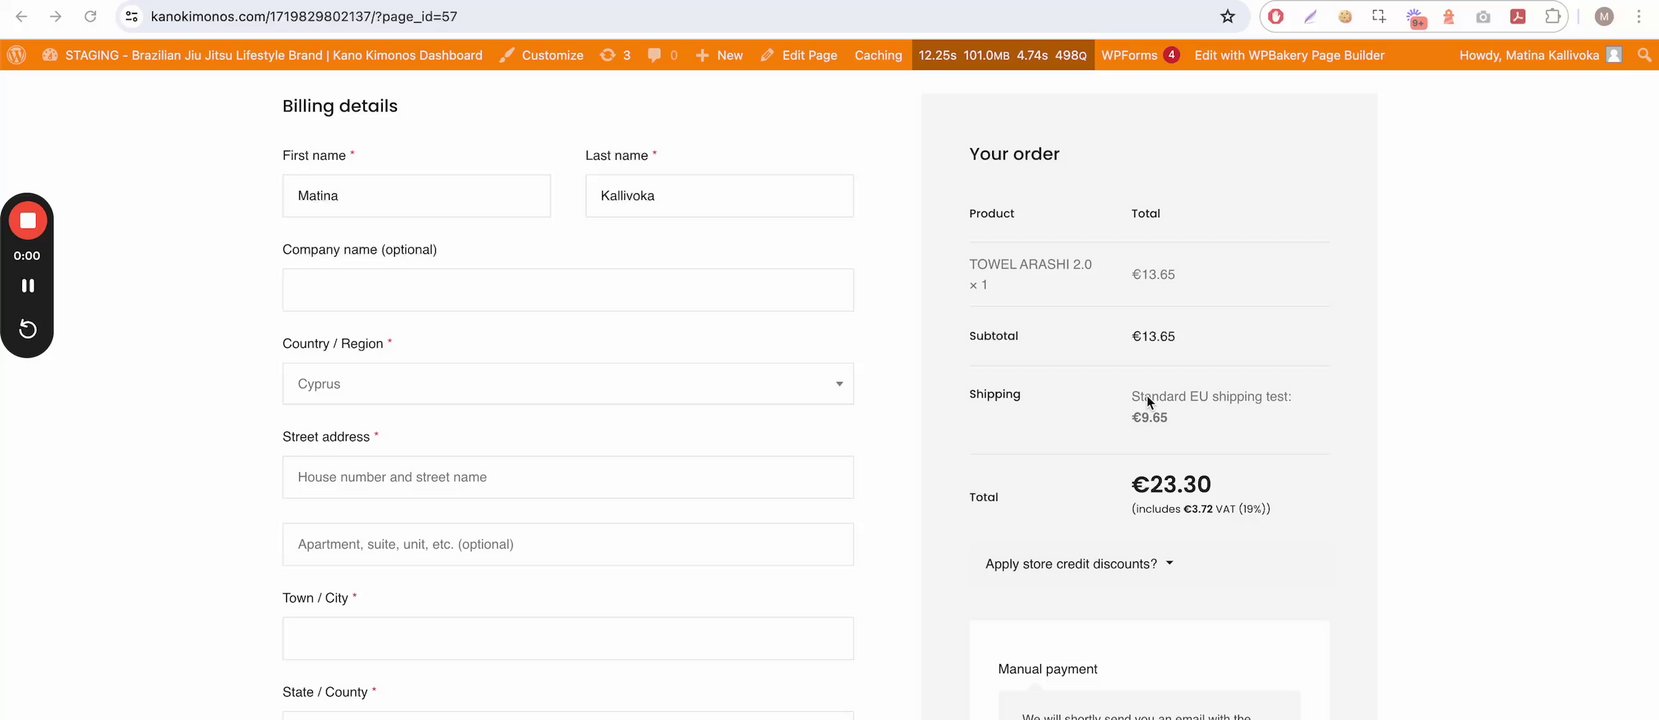Screen dimensions: 1659x720
Task: Reload the checkout page
Action: tap(90, 16)
